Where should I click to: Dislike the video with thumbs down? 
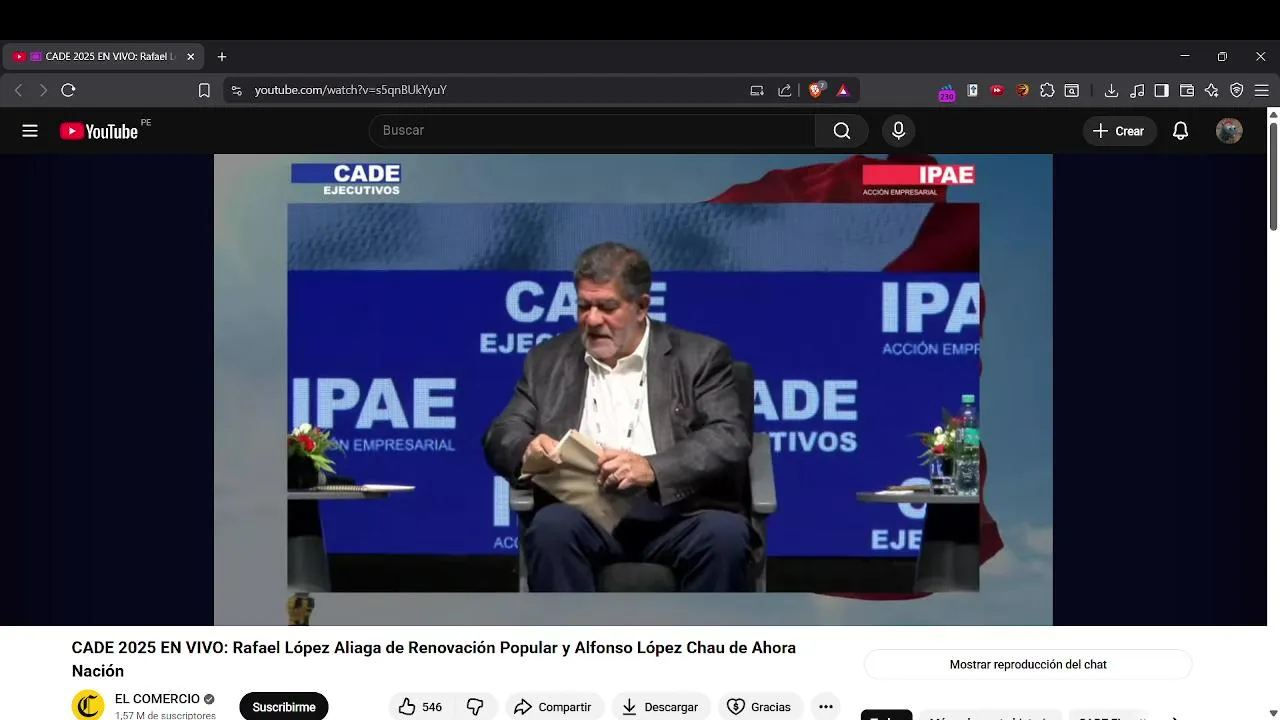pos(475,707)
